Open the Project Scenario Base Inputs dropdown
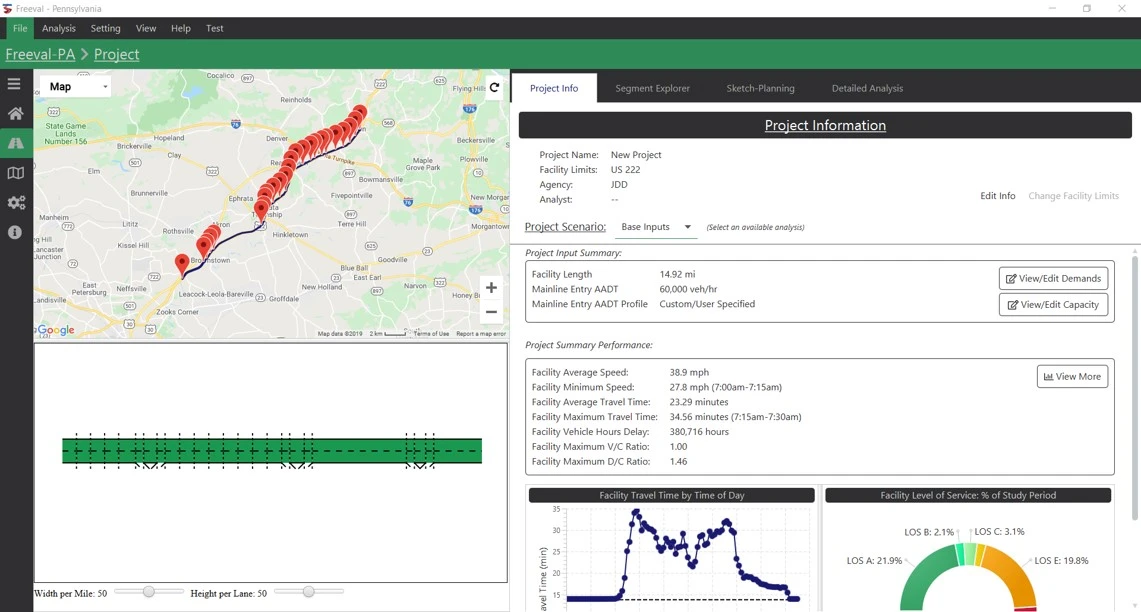The height and width of the screenshot is (612, 1141). [656, 227]
